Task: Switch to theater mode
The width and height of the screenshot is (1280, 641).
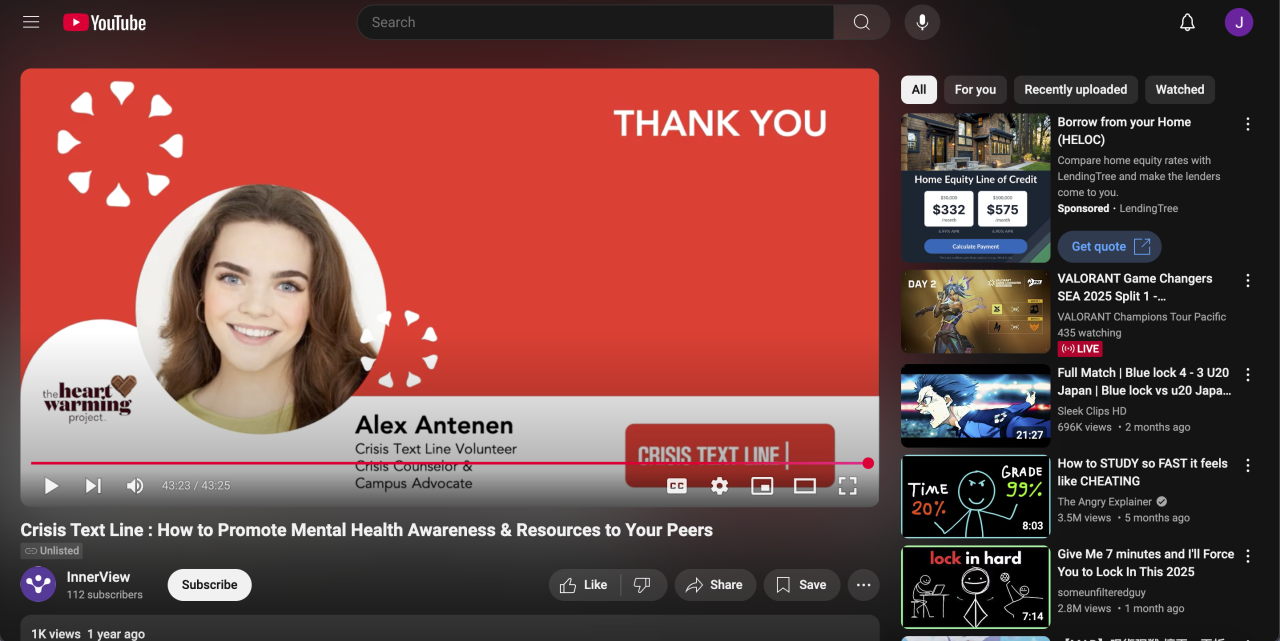Action: (805, 486)
